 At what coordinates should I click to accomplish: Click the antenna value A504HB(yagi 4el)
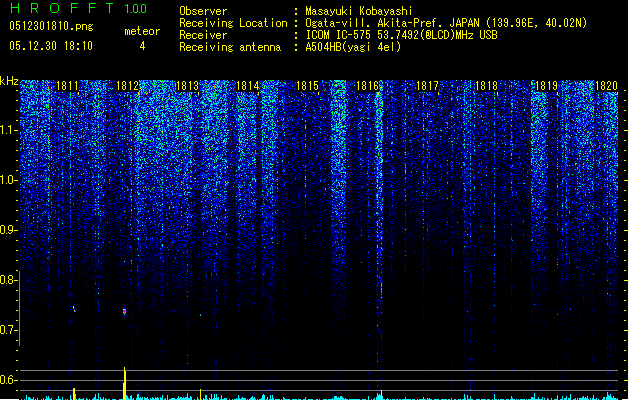pyautogui.click(x=353, y=47)
